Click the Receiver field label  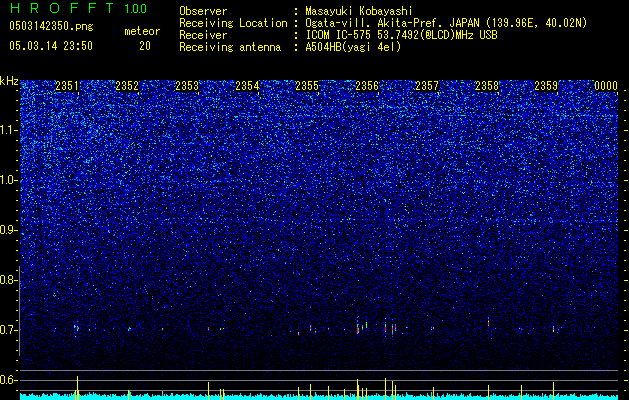[x=203, y=35]
